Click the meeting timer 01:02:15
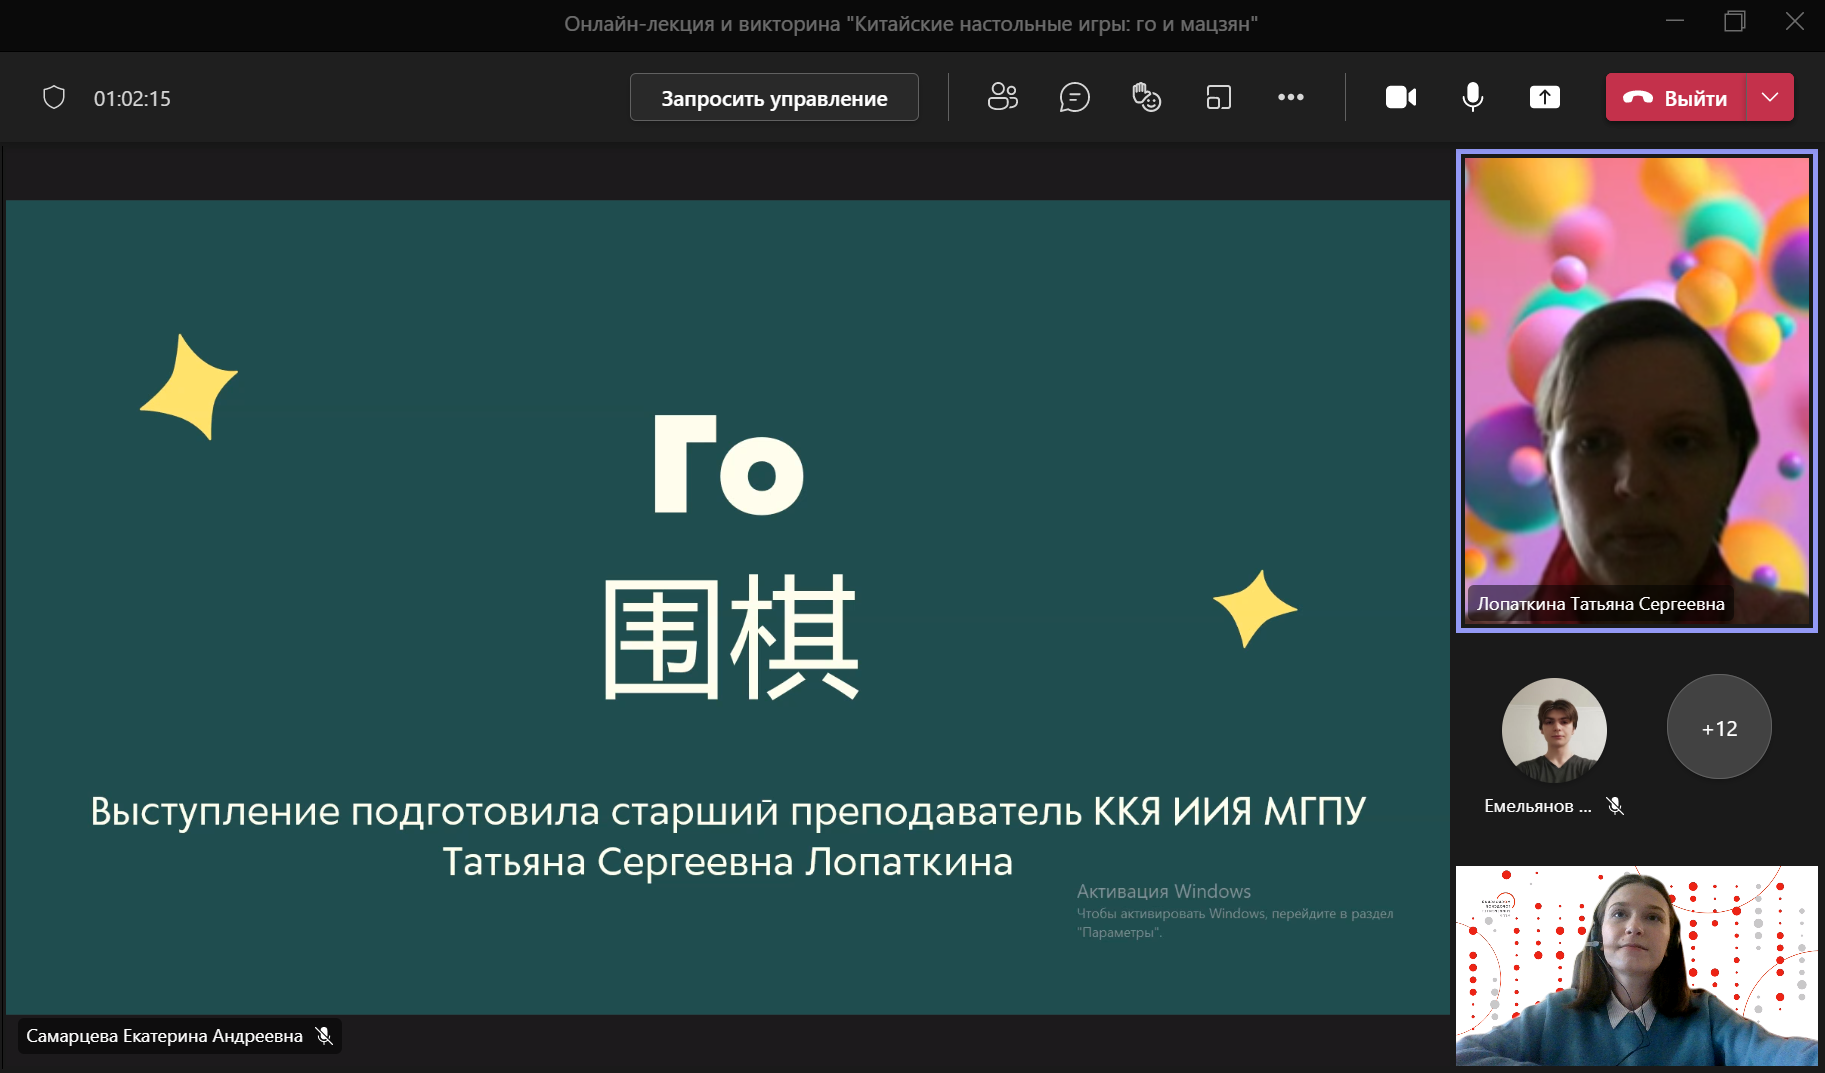 point(132,97)
